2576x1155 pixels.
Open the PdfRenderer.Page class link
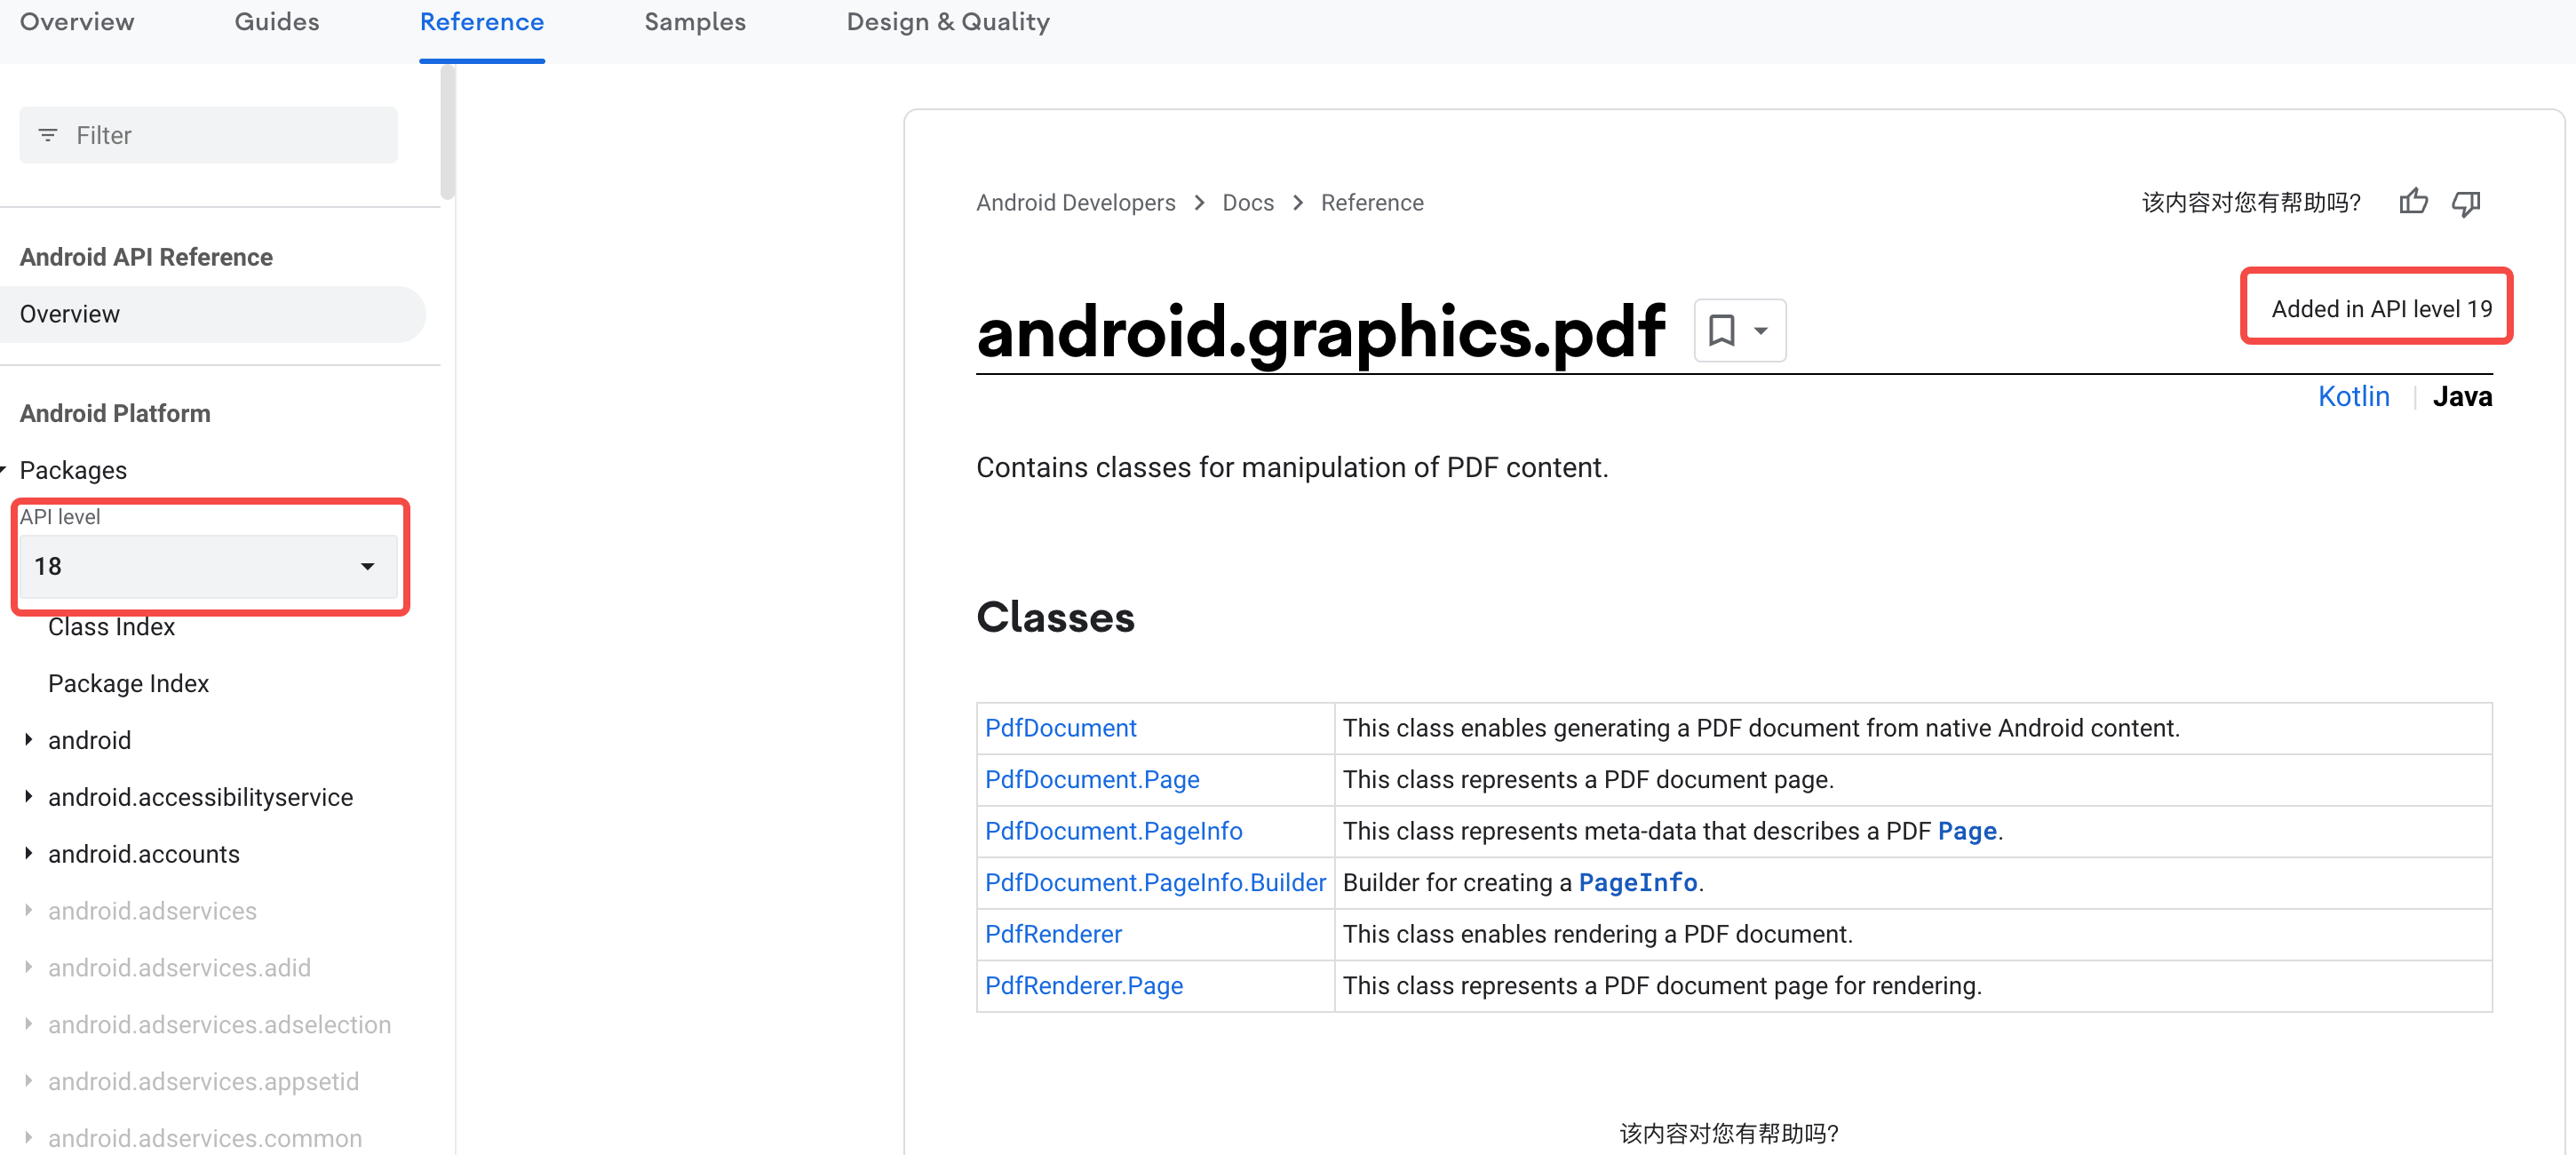[1084, 986]
